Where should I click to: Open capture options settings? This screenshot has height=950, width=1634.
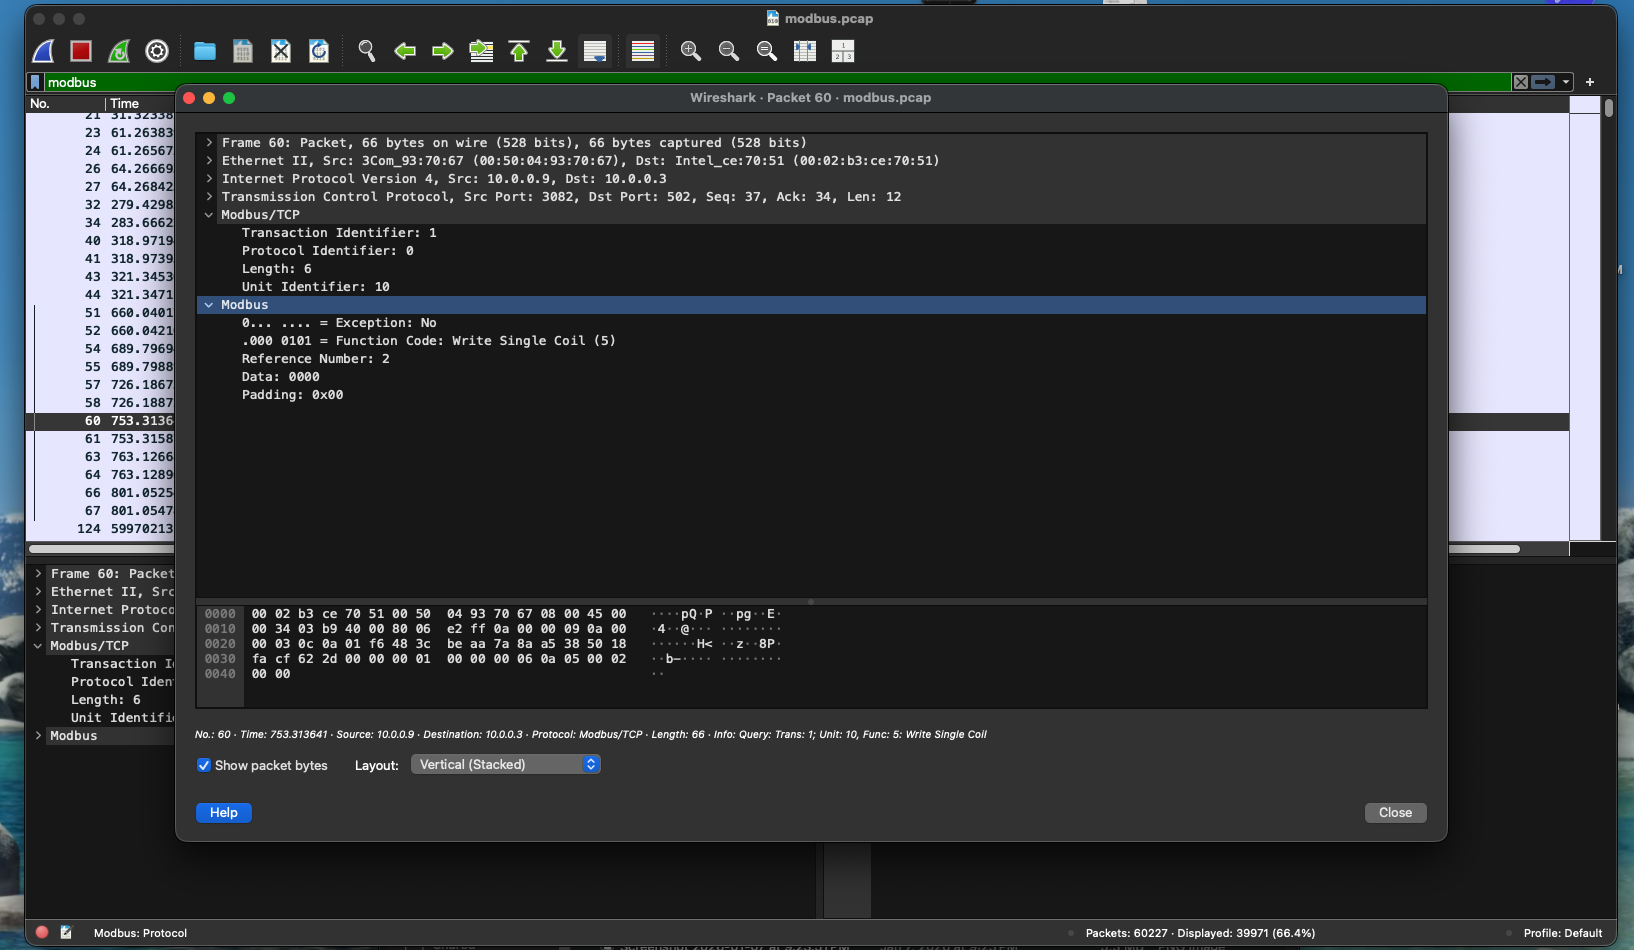[x=156, y=51]
